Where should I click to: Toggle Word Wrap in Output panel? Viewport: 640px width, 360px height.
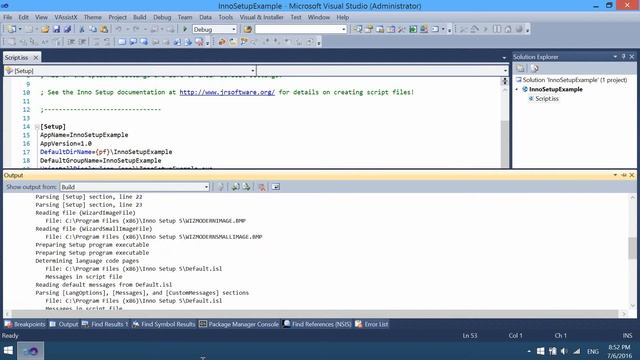[x=276, y=187]
